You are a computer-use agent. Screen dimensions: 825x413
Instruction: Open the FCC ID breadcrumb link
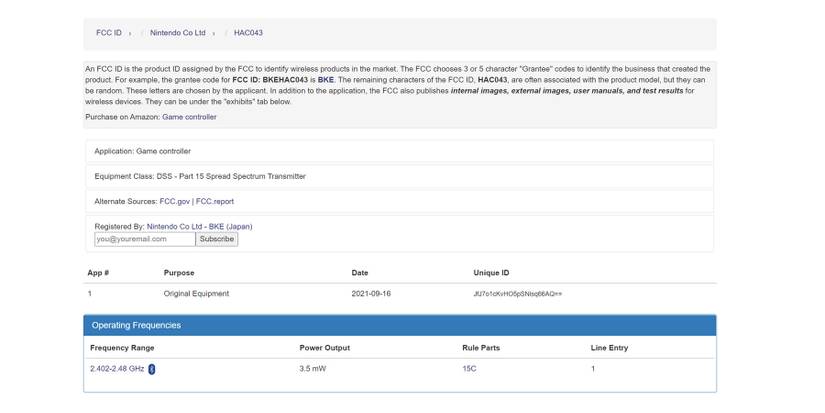[109, 33]
